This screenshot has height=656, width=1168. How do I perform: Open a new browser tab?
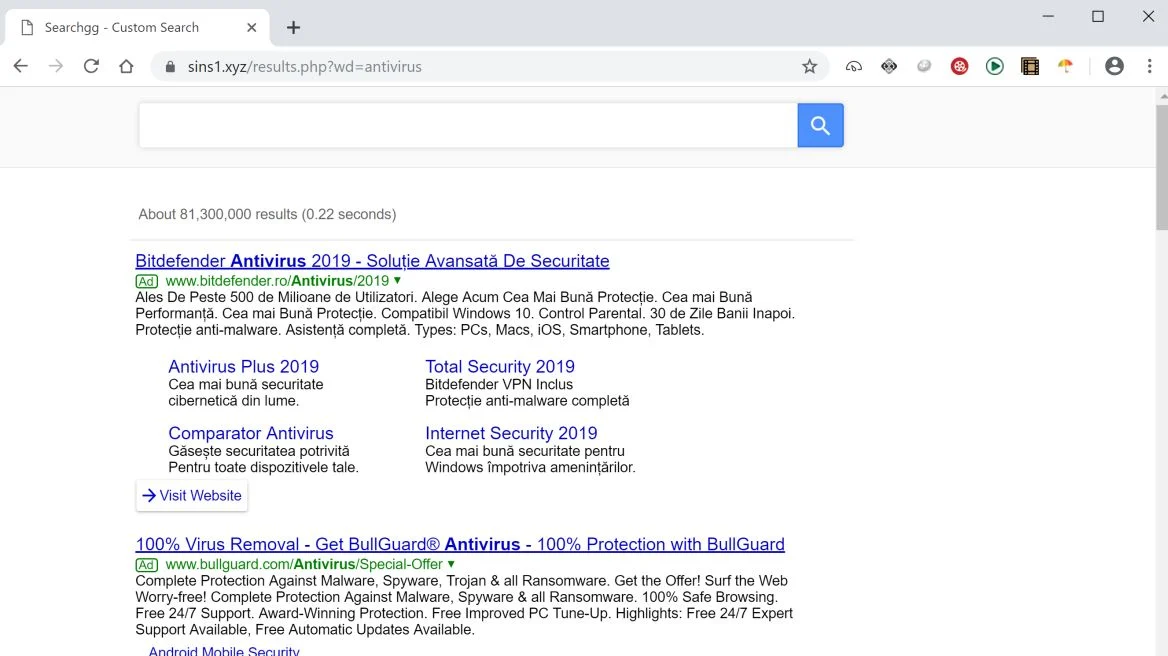(293, 28)
